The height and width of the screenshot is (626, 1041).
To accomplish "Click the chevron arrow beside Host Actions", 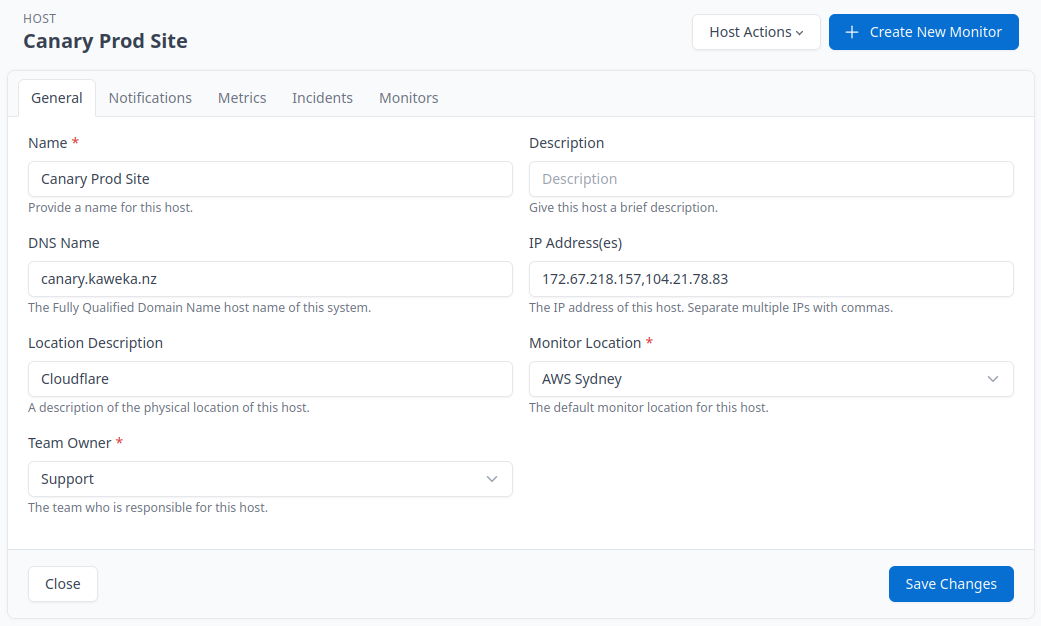I will [800, 33].
